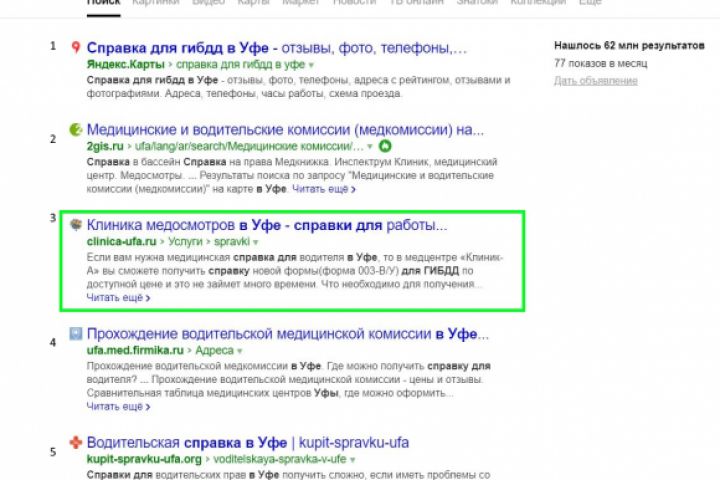Click 'Читать ещё' in firmika result
The width and height of the screenshot is (720, 480).
pyautogui.click(x=118, y=407)
